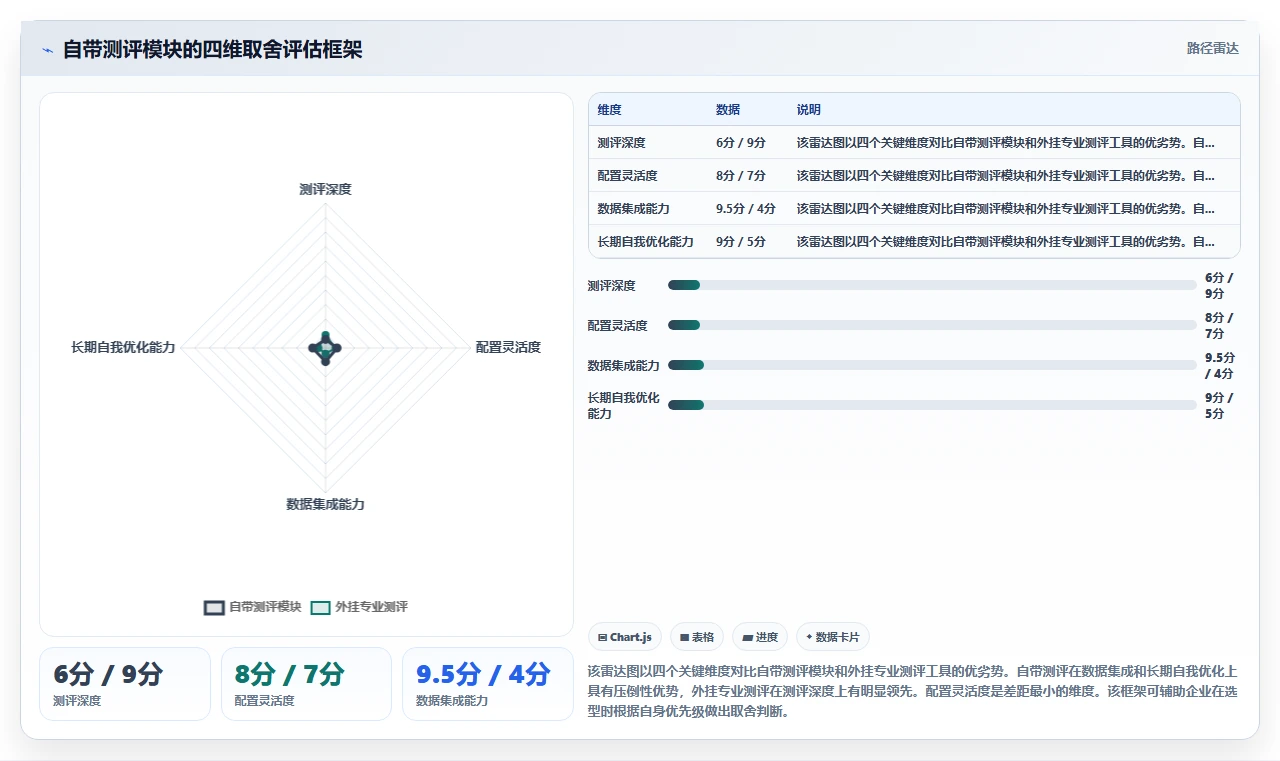This screenshot has width=1280, height=761.
Task: Click the 数据集成能力 radar axis label
Action: point(325,504)
